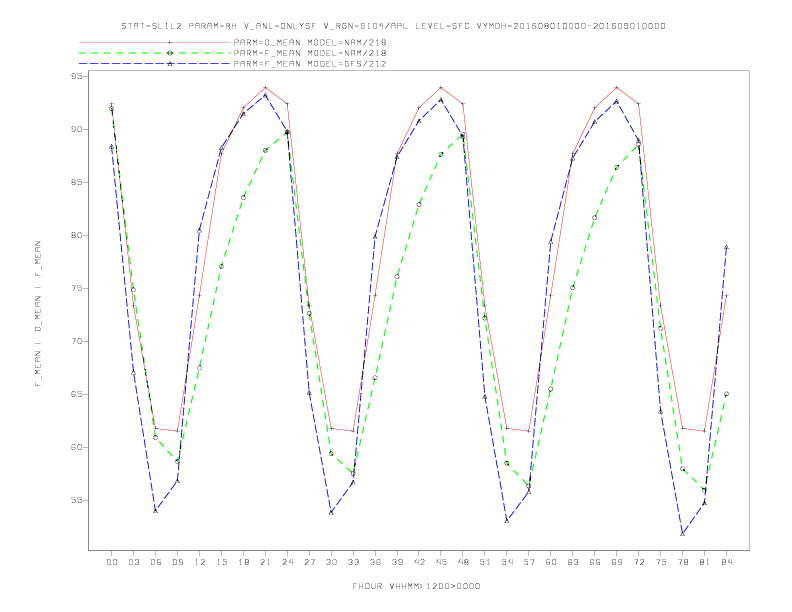The height and width of the screenshot is (612, 792).
Task: Click x-axis forecast hour label 15
Action: click(x=221, y=562)
